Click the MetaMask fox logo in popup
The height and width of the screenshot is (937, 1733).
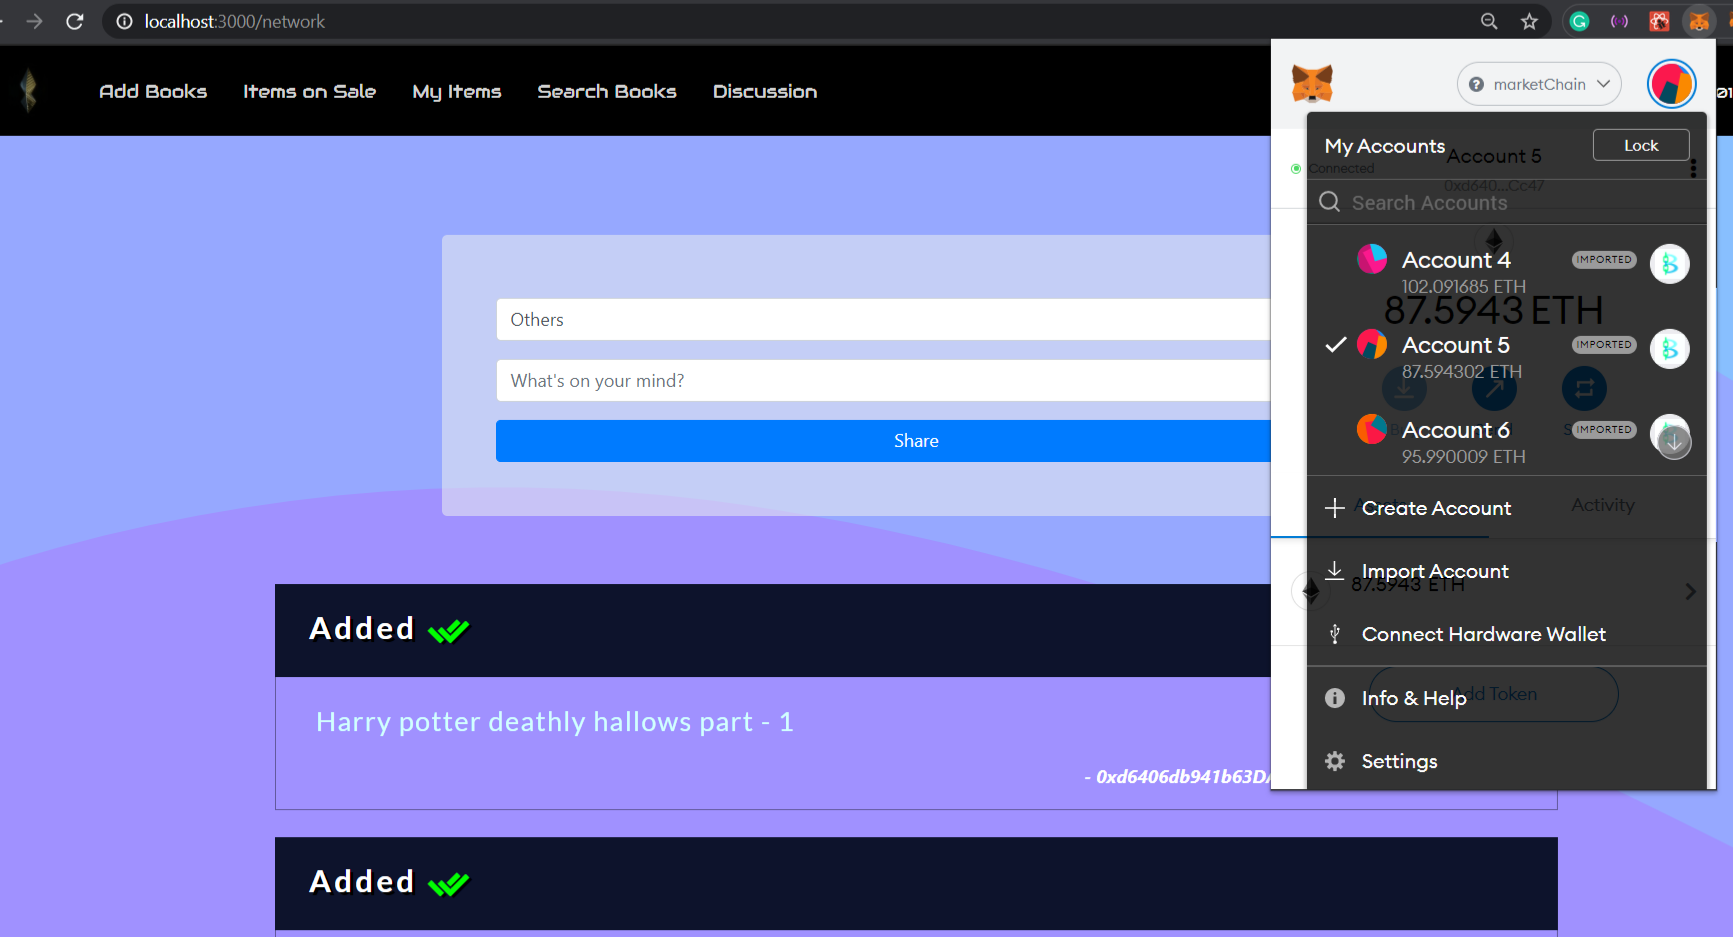(1312, 84)
